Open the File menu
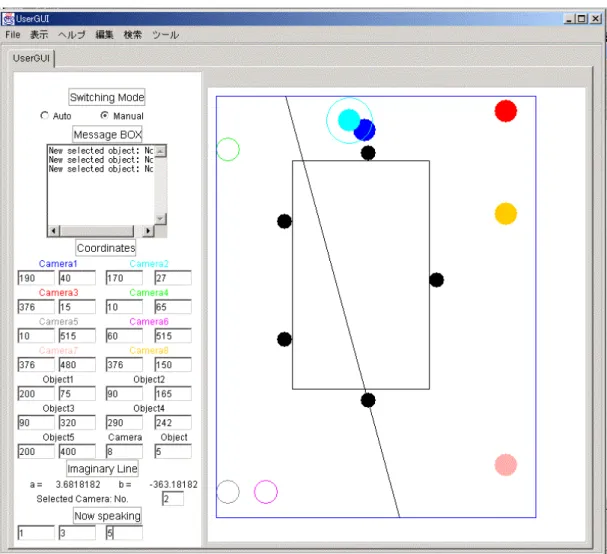The height and width of the screenshot is (554, 607). (13, 35)
